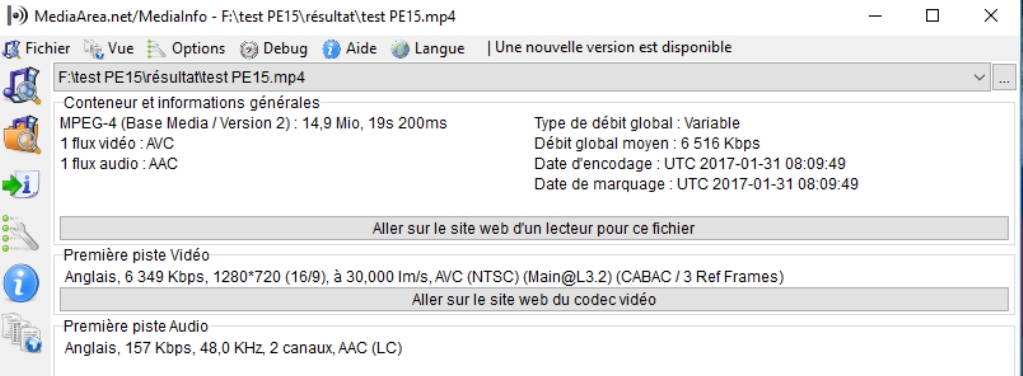Click the ellipsis browse button
Viewport: 1023px width, 376px height.
tap(1003, 78)
